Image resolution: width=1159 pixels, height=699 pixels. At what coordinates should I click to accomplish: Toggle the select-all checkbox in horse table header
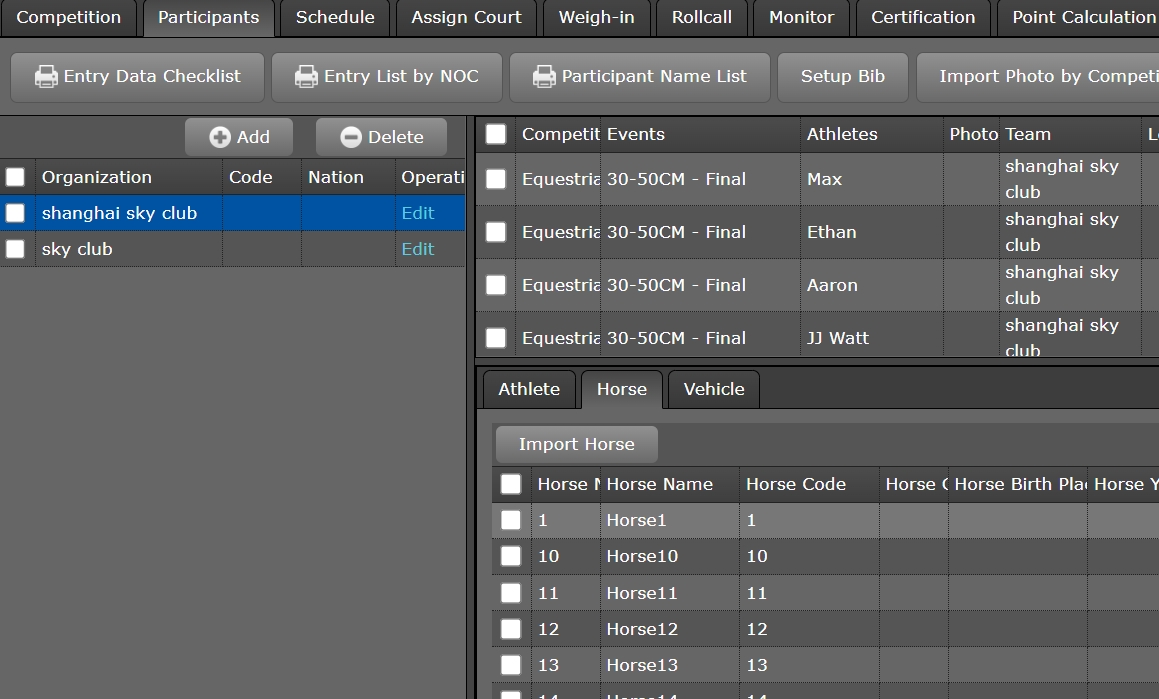click(x=511, y=484)
